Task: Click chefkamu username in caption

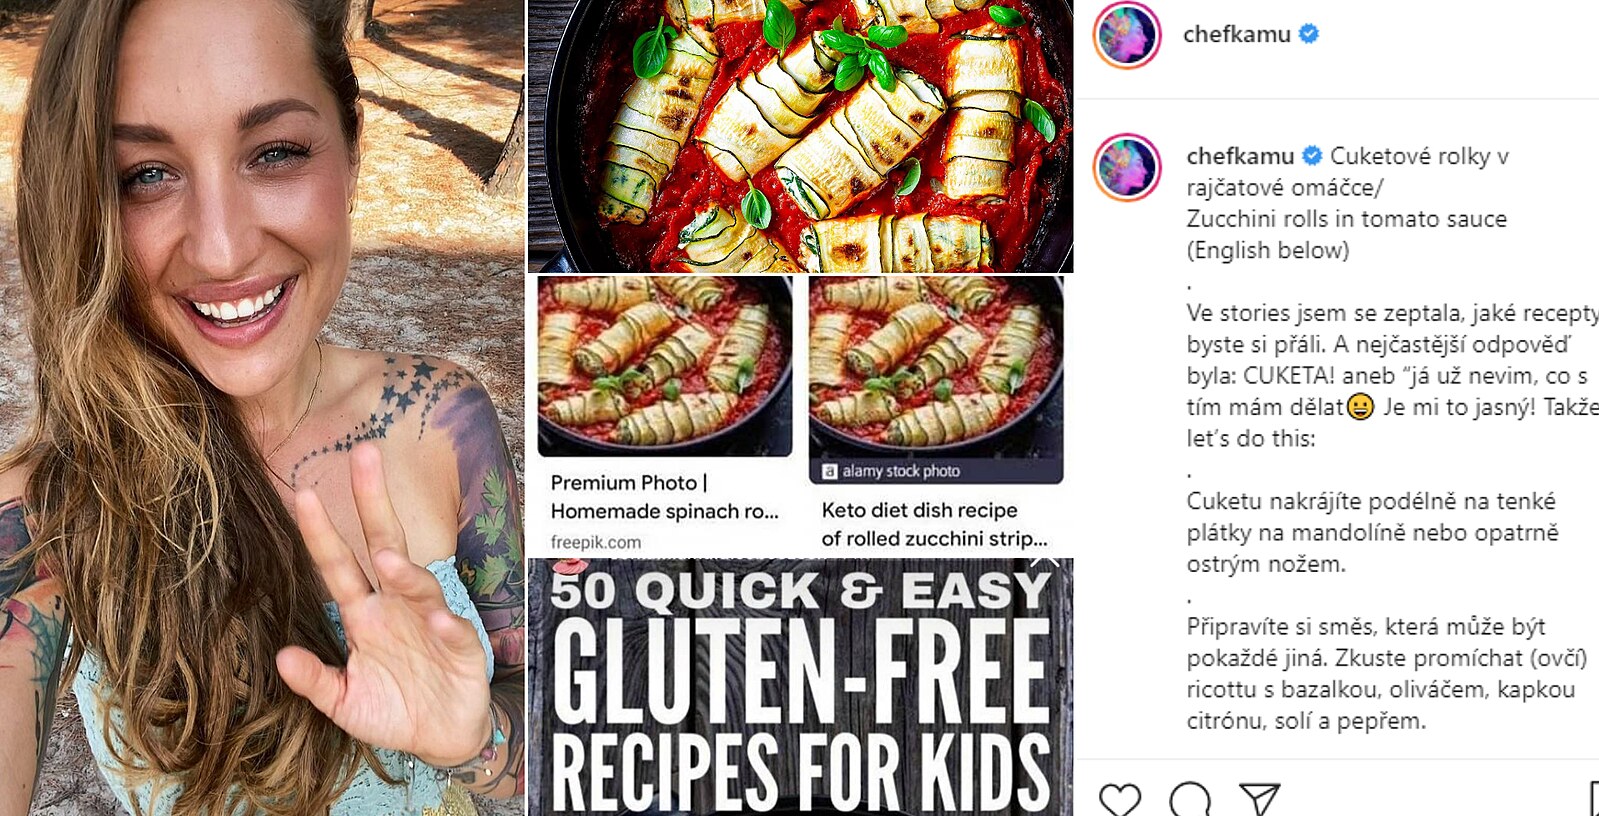Action: tap(1240, 156)
